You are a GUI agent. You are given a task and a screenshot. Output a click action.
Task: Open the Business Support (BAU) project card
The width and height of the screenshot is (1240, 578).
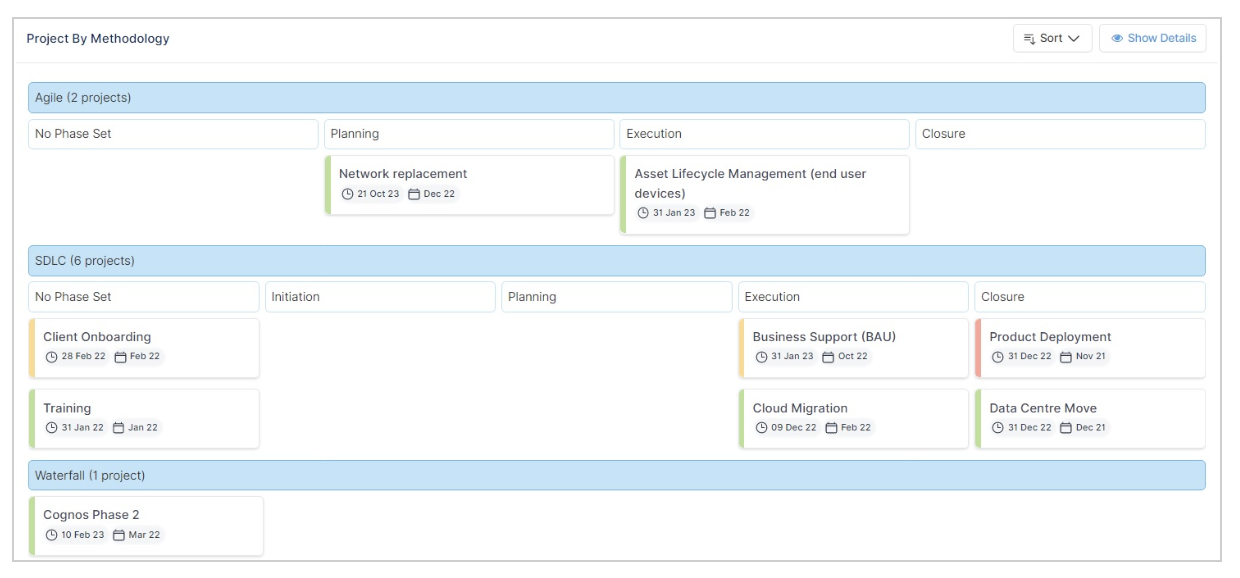[x=854, y=348]
